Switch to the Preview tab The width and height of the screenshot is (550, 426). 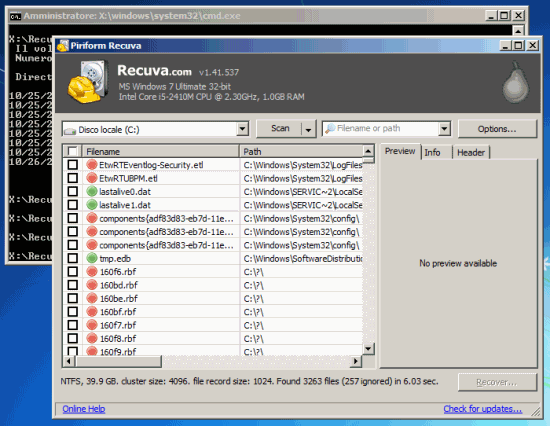pyautogui.click(x=400, y=151)
